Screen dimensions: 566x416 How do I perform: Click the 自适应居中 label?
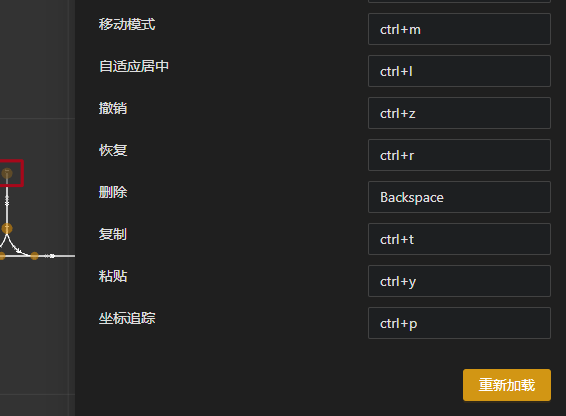(134, 66)
